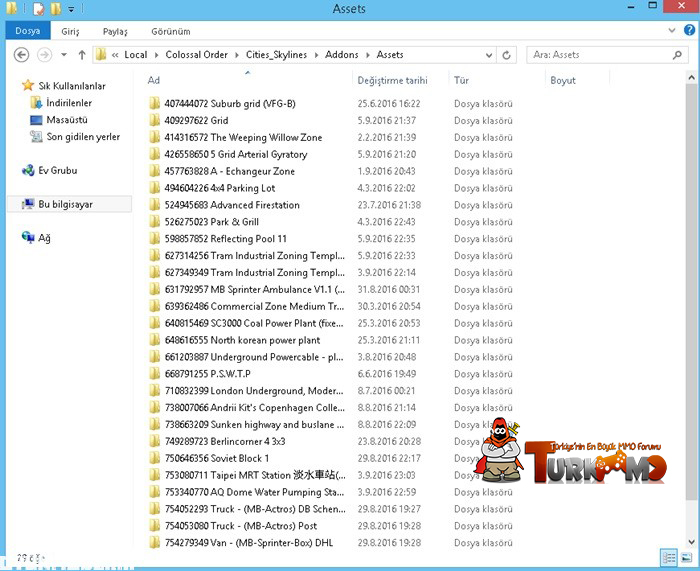Open Explorer help question mark
The image size is (700, 571).
coord(689,30)
